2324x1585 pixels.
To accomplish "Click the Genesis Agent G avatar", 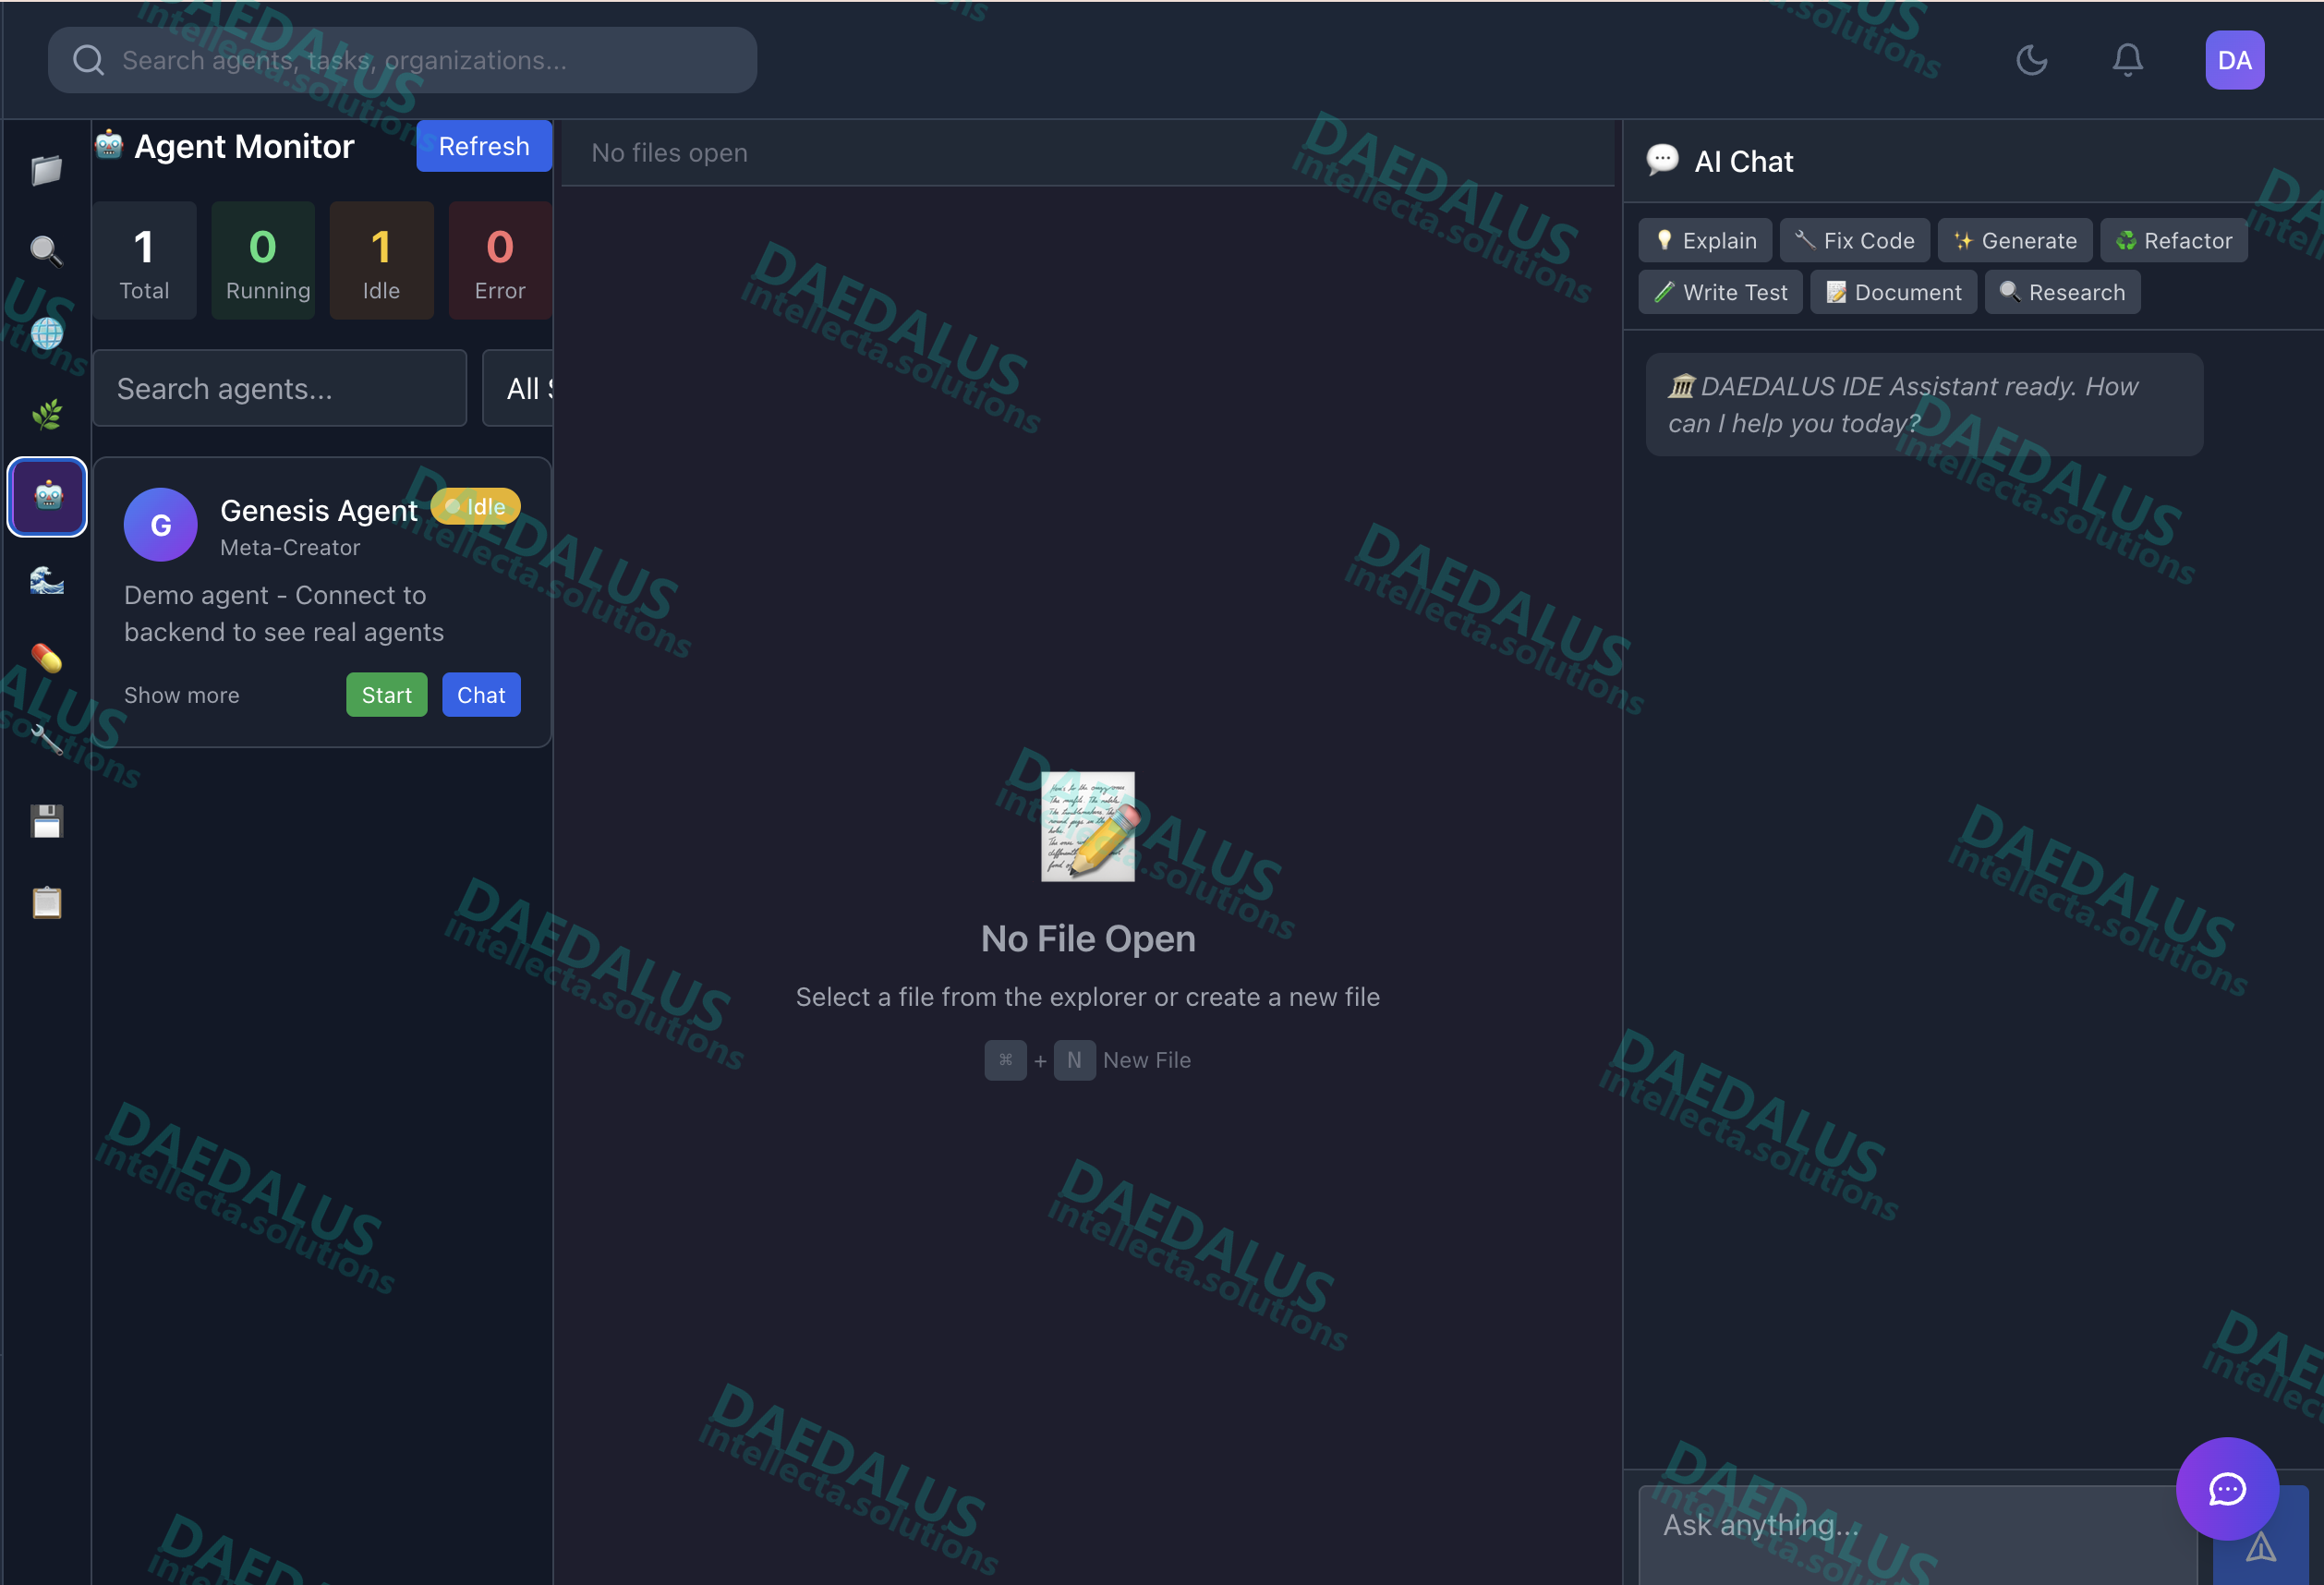I will tap(160, 524).
